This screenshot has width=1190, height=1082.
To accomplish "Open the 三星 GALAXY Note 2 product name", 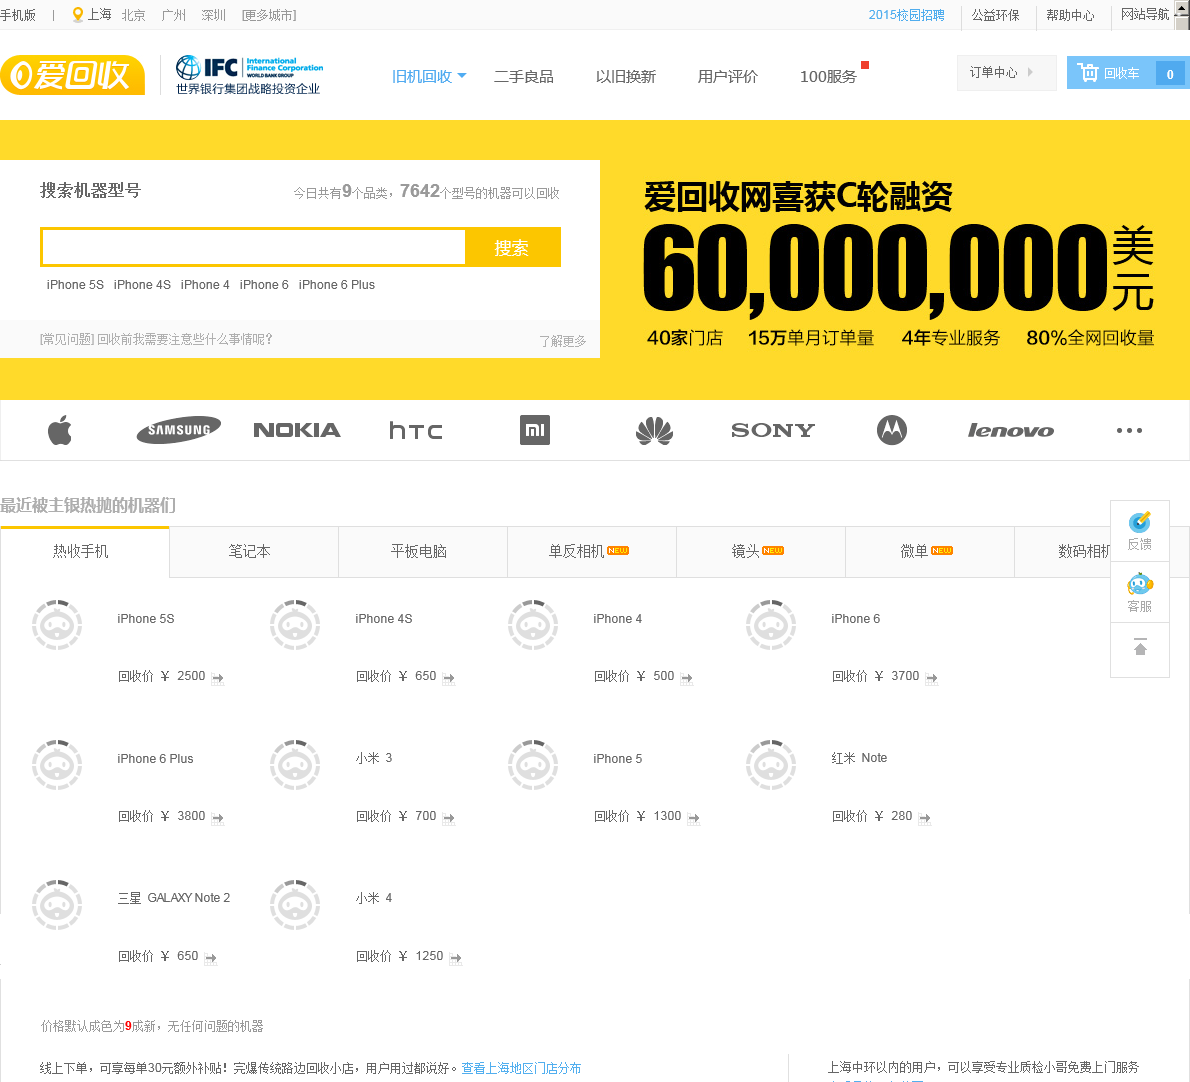I will point(174,898).
